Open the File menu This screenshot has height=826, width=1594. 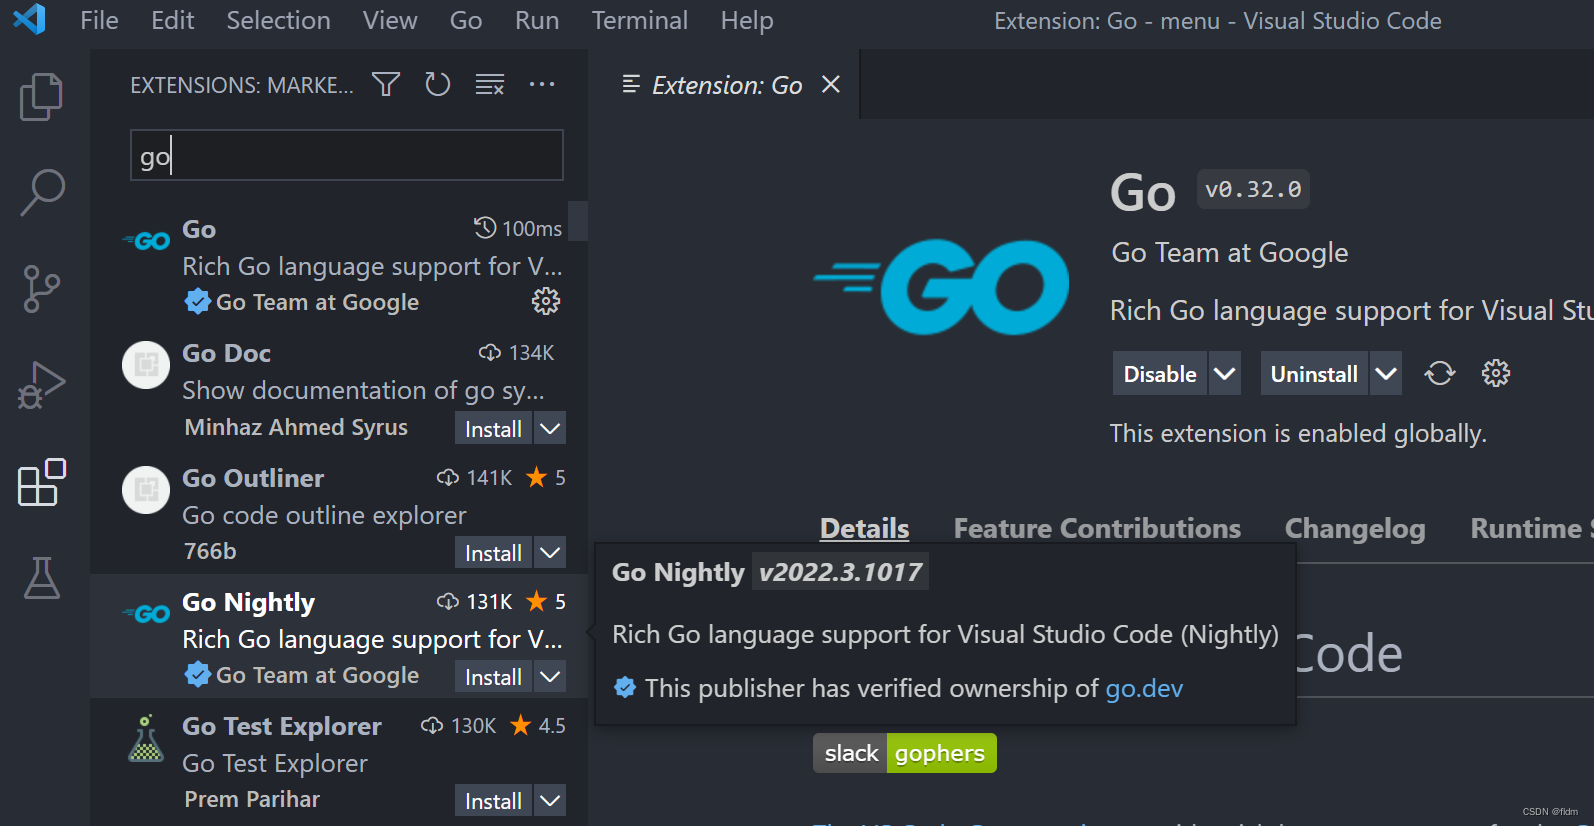(x=99, y=20)
